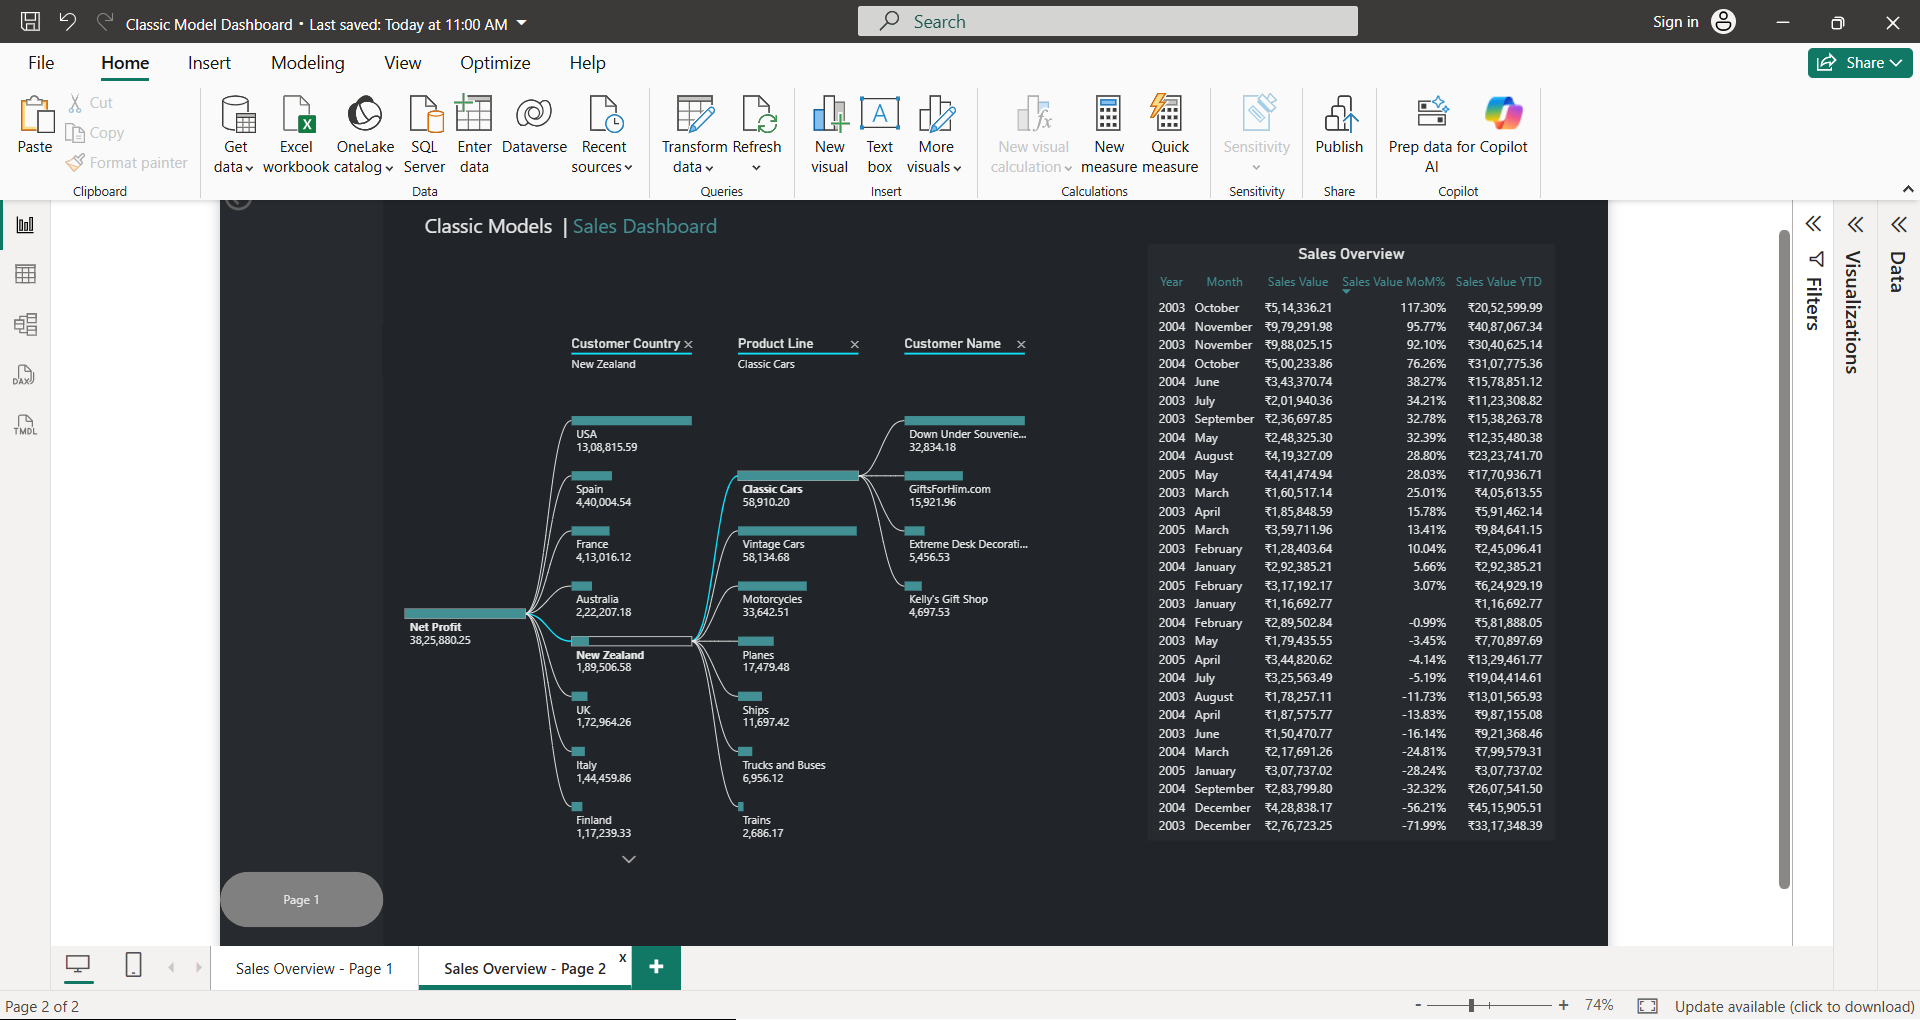Insert a Text box visual

pos(879,130)
